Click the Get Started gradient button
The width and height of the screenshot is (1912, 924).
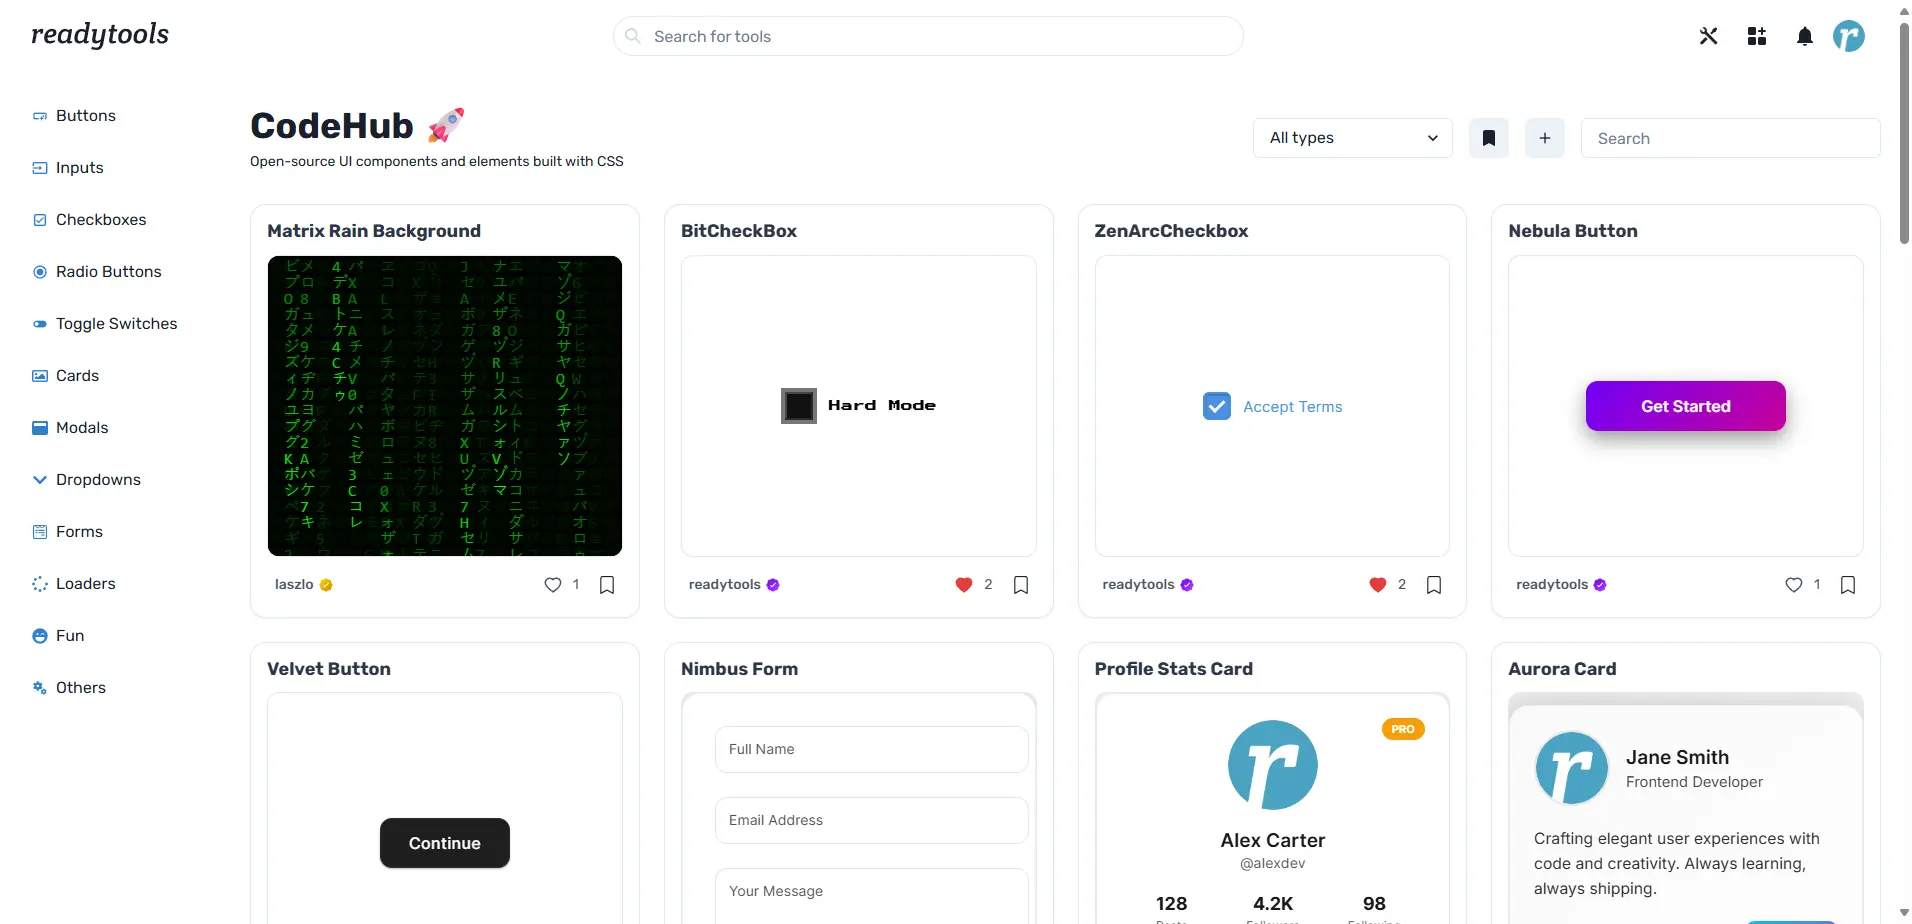tap(1685, 405)
